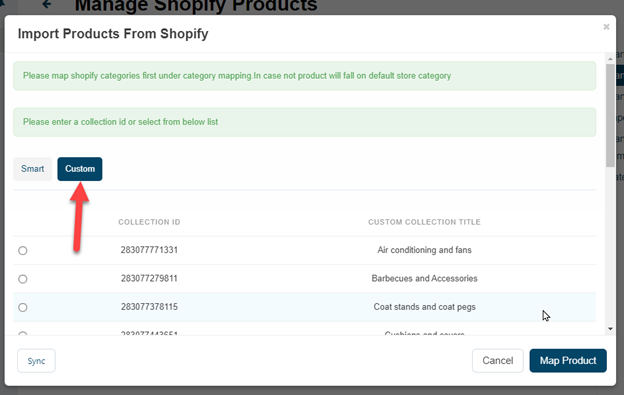The image size is (624, 395).
Task: Click the scrollbar up arrow in the dialog
Action: coord(610,59)
